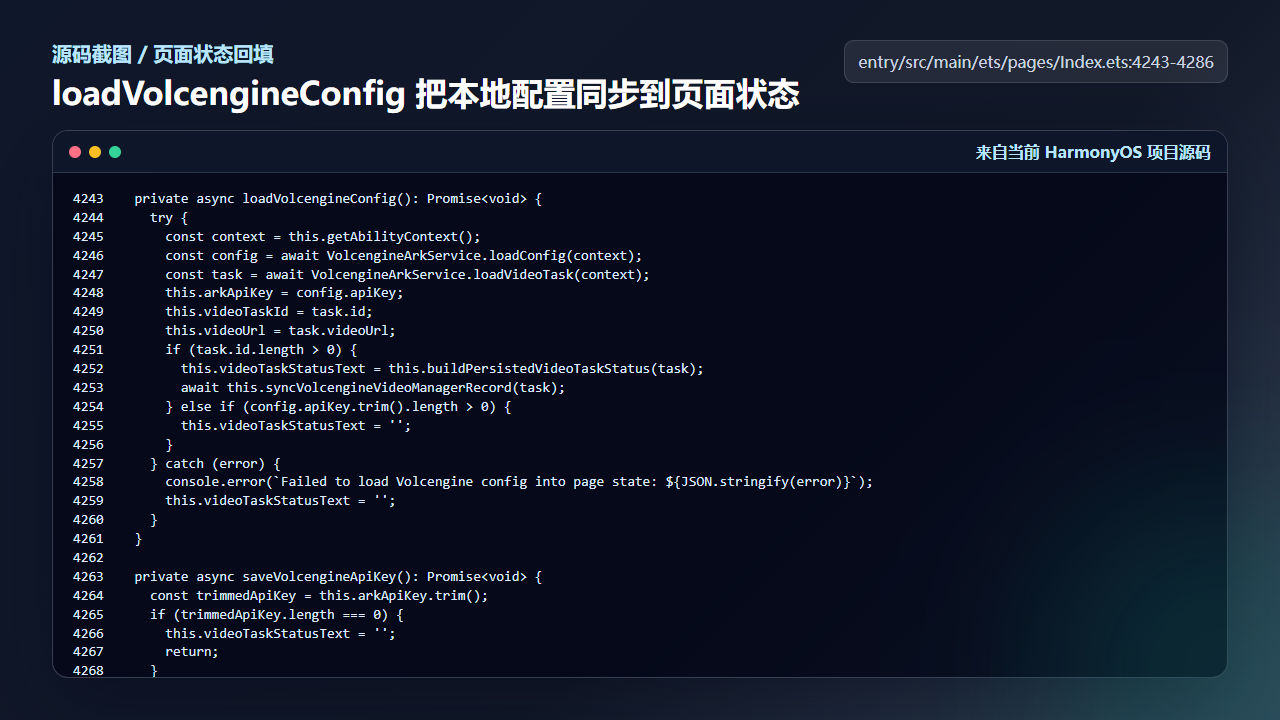Screen dimensions: 1280x720
Task: Click line number 4268
Action: (88, 671)
